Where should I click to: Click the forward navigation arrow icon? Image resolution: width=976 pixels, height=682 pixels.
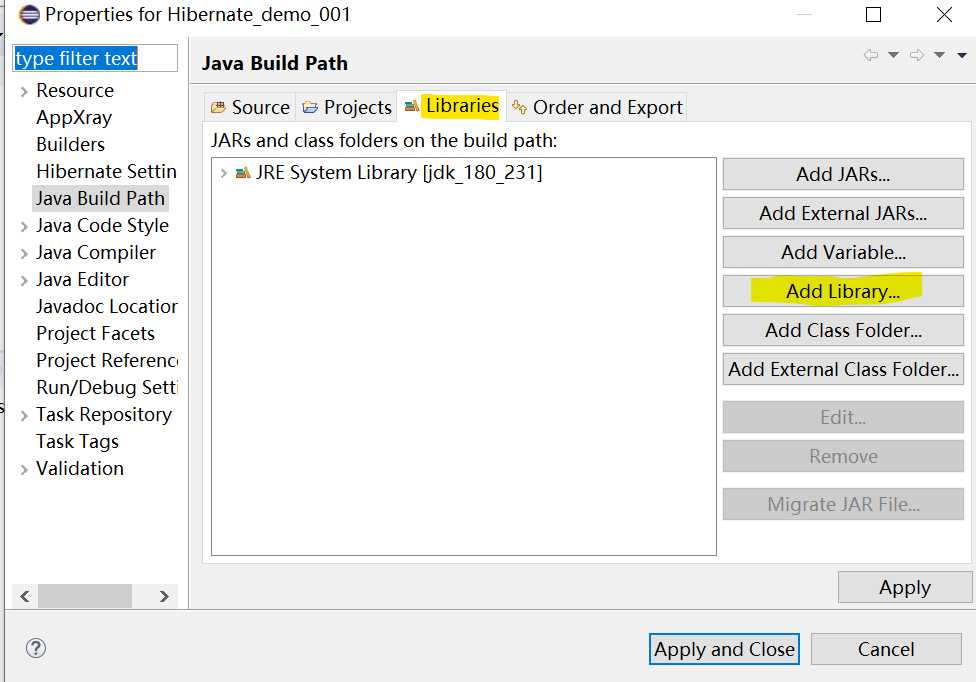(916, 56)
